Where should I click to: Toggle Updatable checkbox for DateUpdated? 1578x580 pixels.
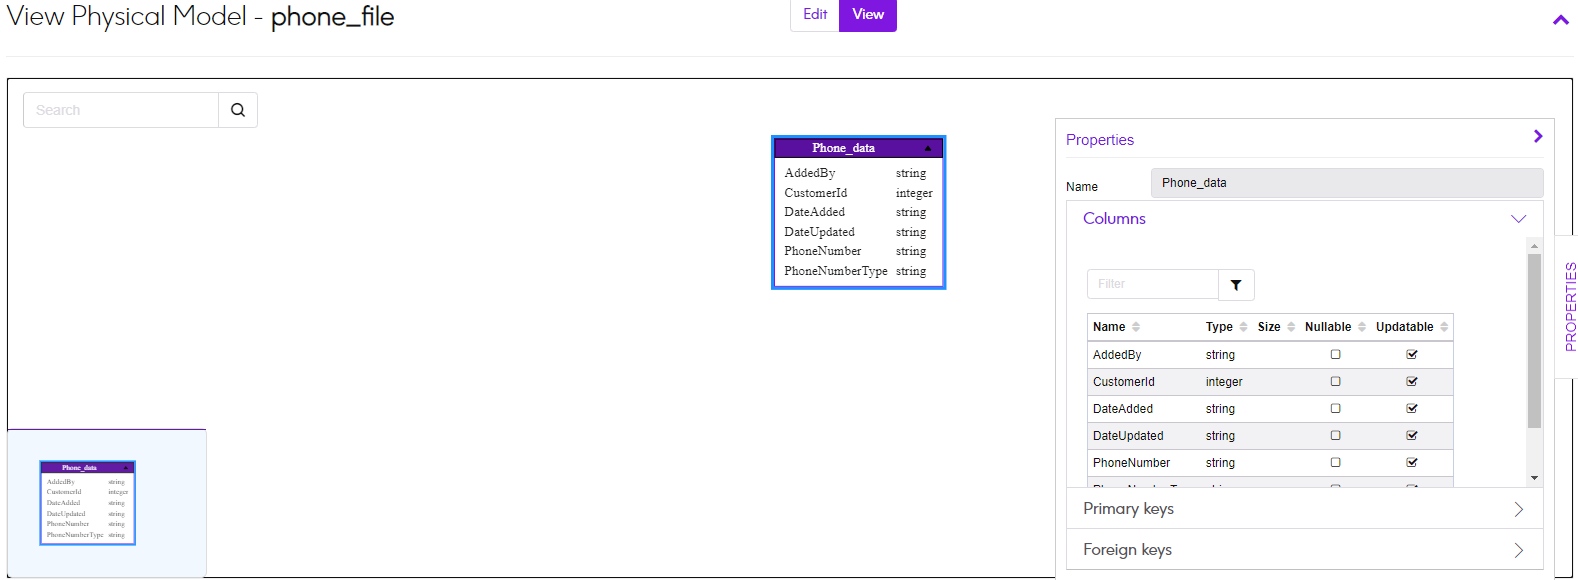click(1412, 435)
